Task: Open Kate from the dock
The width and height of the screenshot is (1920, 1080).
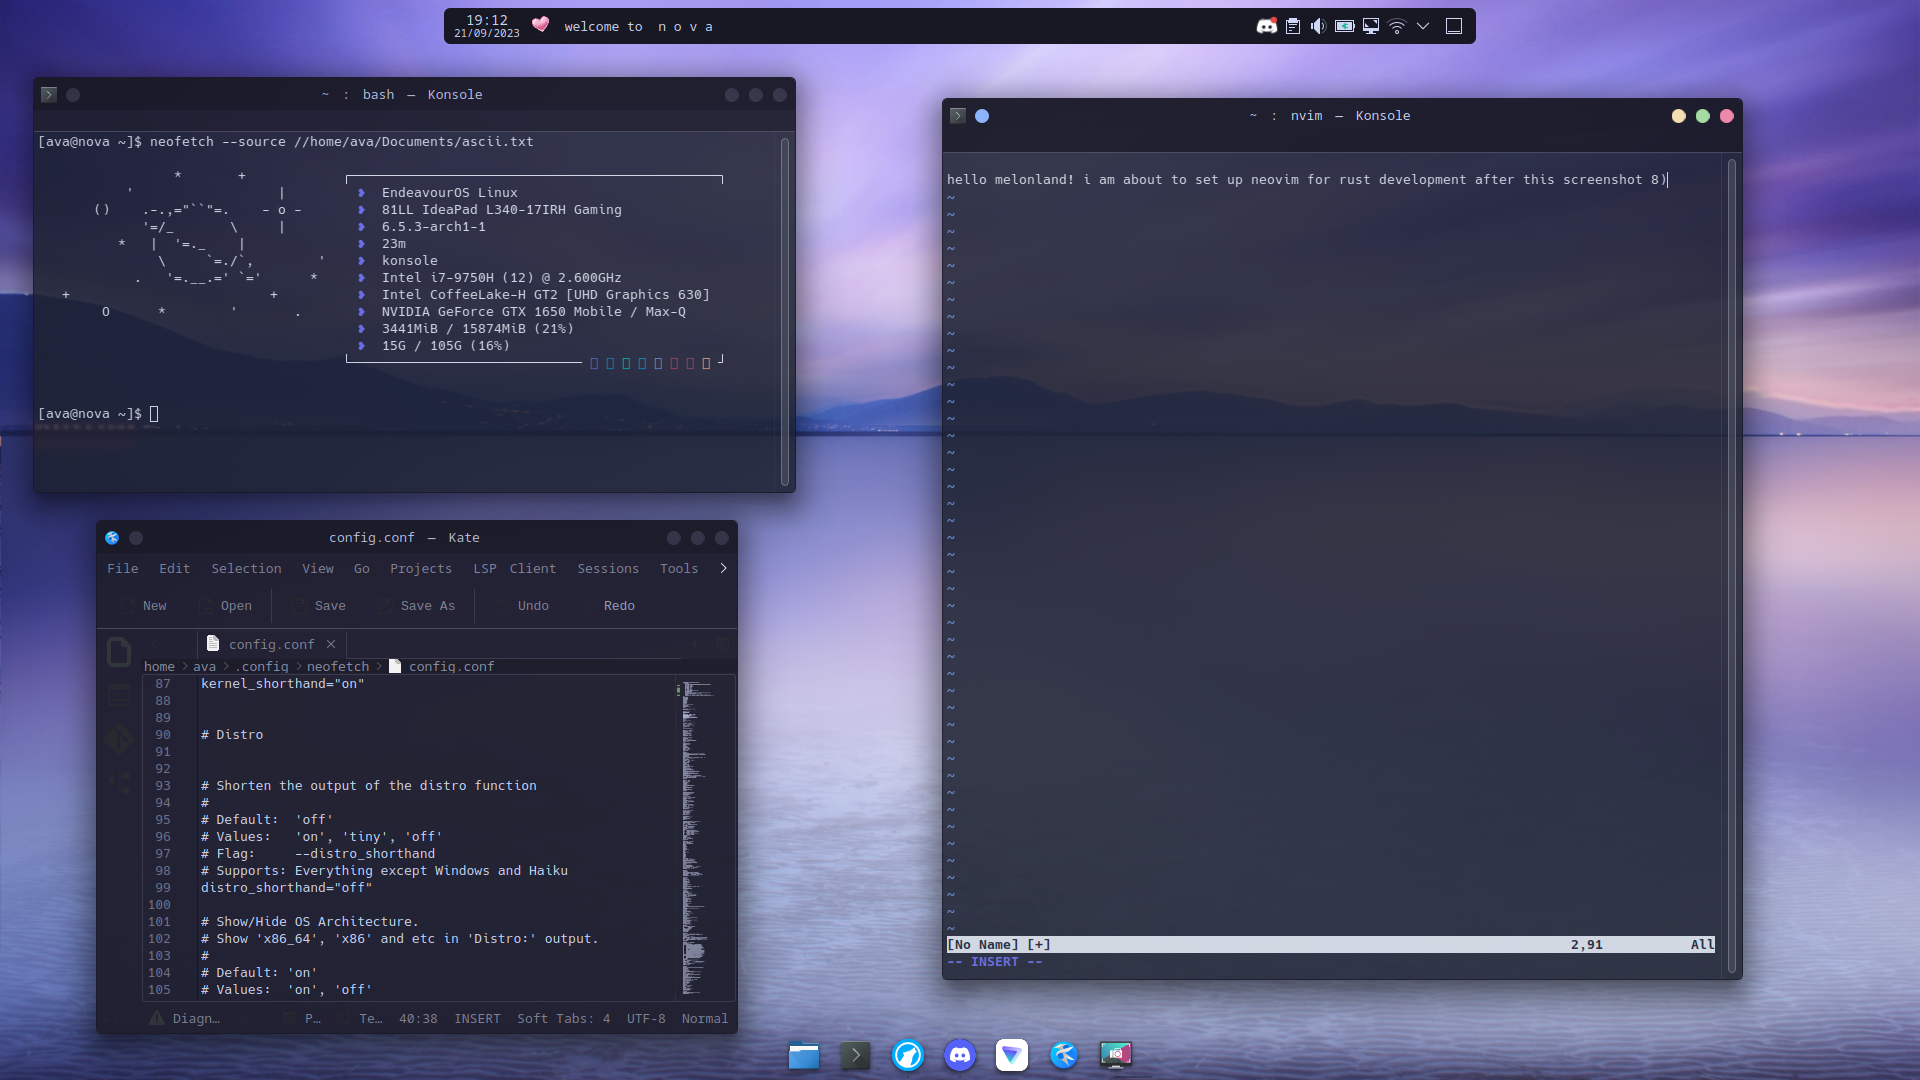Action: point(1064,1055)
